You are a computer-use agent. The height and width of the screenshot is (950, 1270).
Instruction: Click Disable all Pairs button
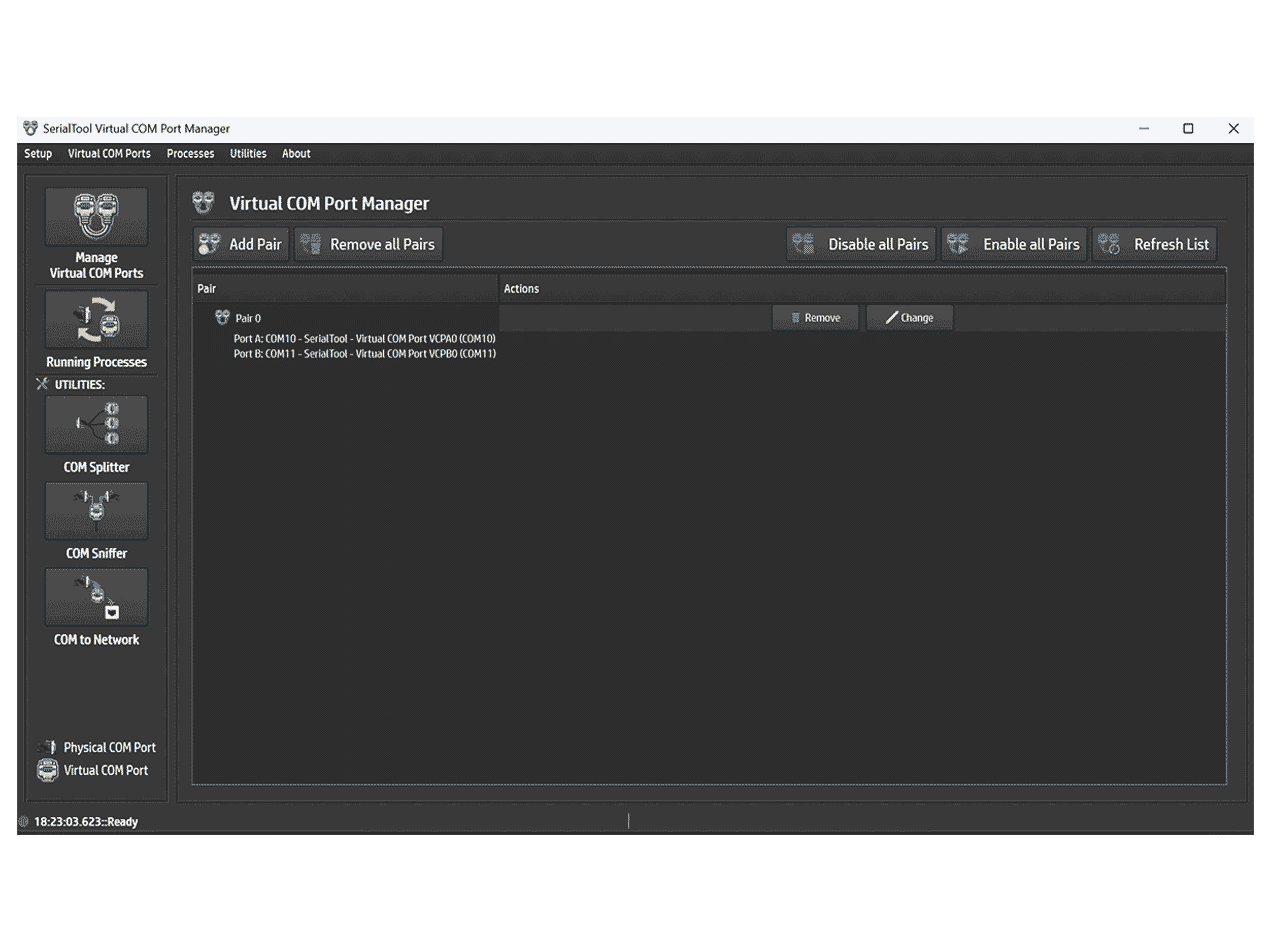[x=862, y=244]
